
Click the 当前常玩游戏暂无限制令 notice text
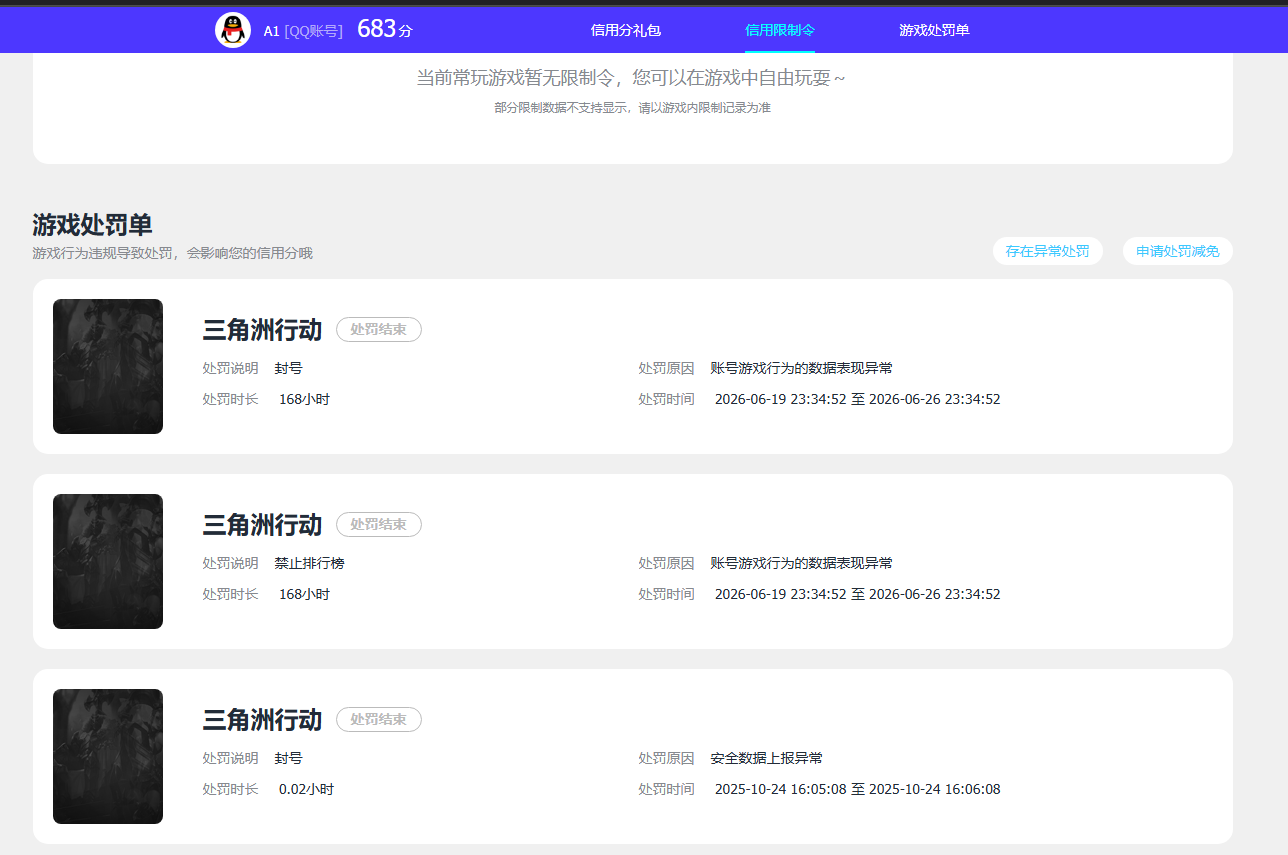(x=631, y=78)
